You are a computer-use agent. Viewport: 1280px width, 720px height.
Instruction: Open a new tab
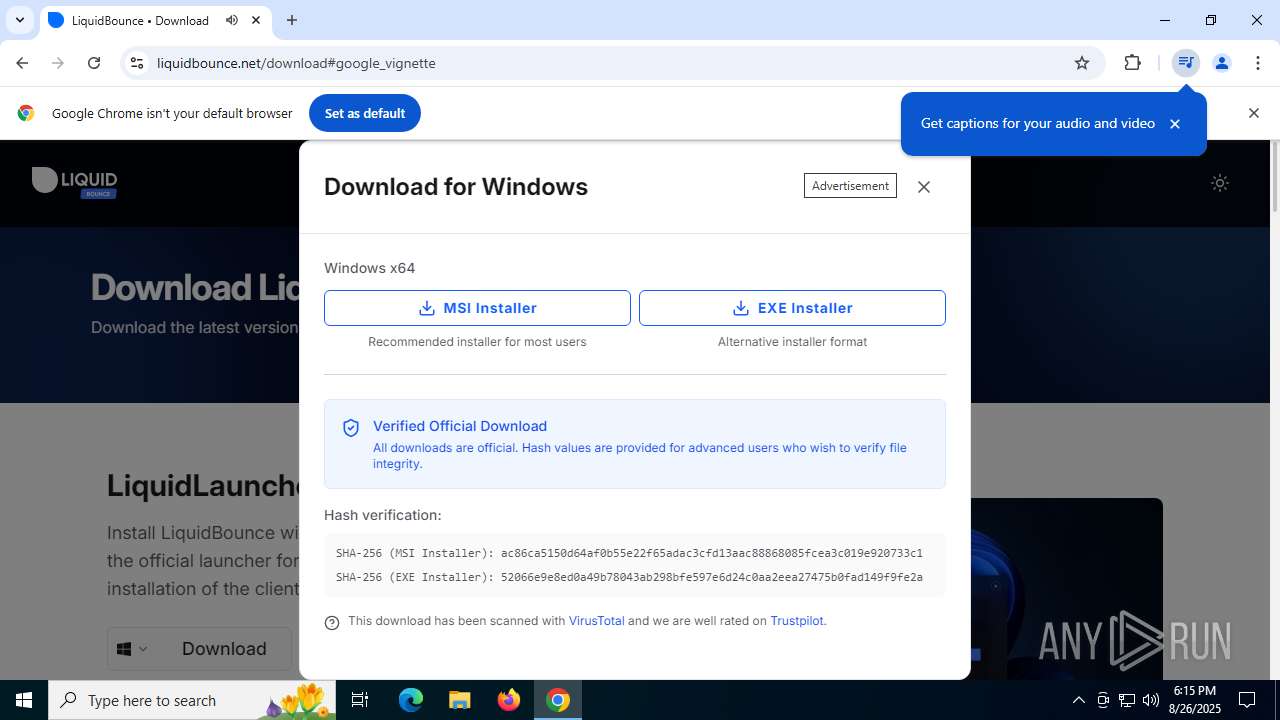292,20
